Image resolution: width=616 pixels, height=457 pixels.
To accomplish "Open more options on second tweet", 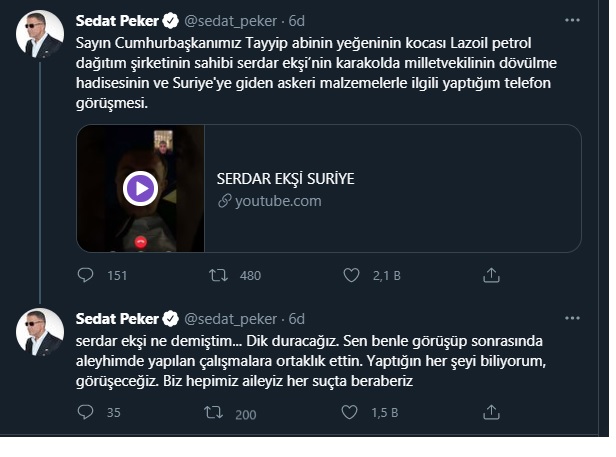I will pyautogui.click(x=572, y=319).
